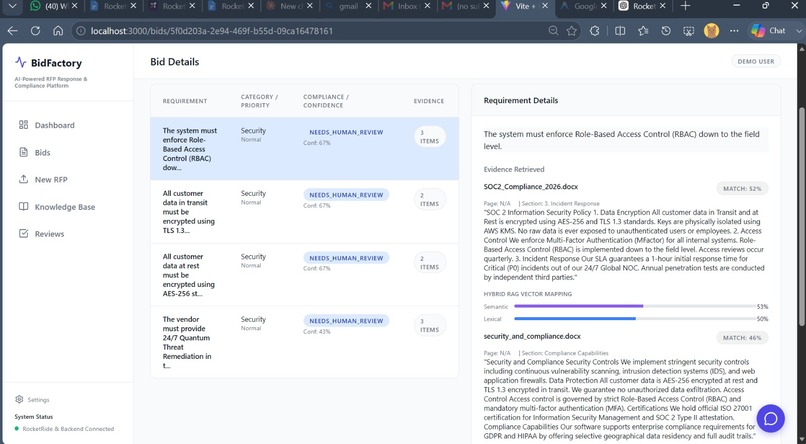The width and height of the screenshot is (806, 444).
Task: Click the MATCH: 46% badge
Action: [742, 338]
